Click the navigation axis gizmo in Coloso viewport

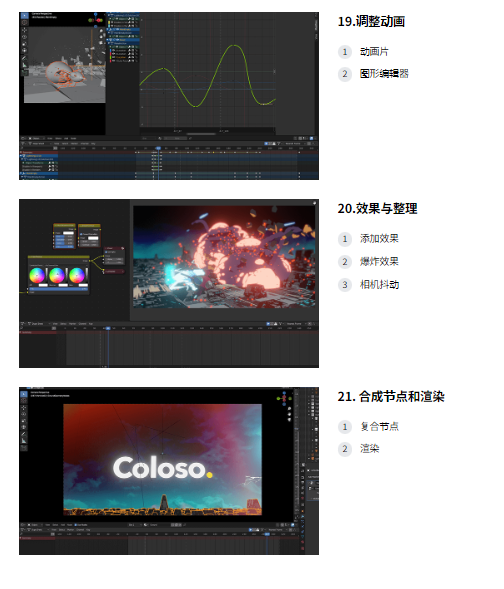pos(284,398)
